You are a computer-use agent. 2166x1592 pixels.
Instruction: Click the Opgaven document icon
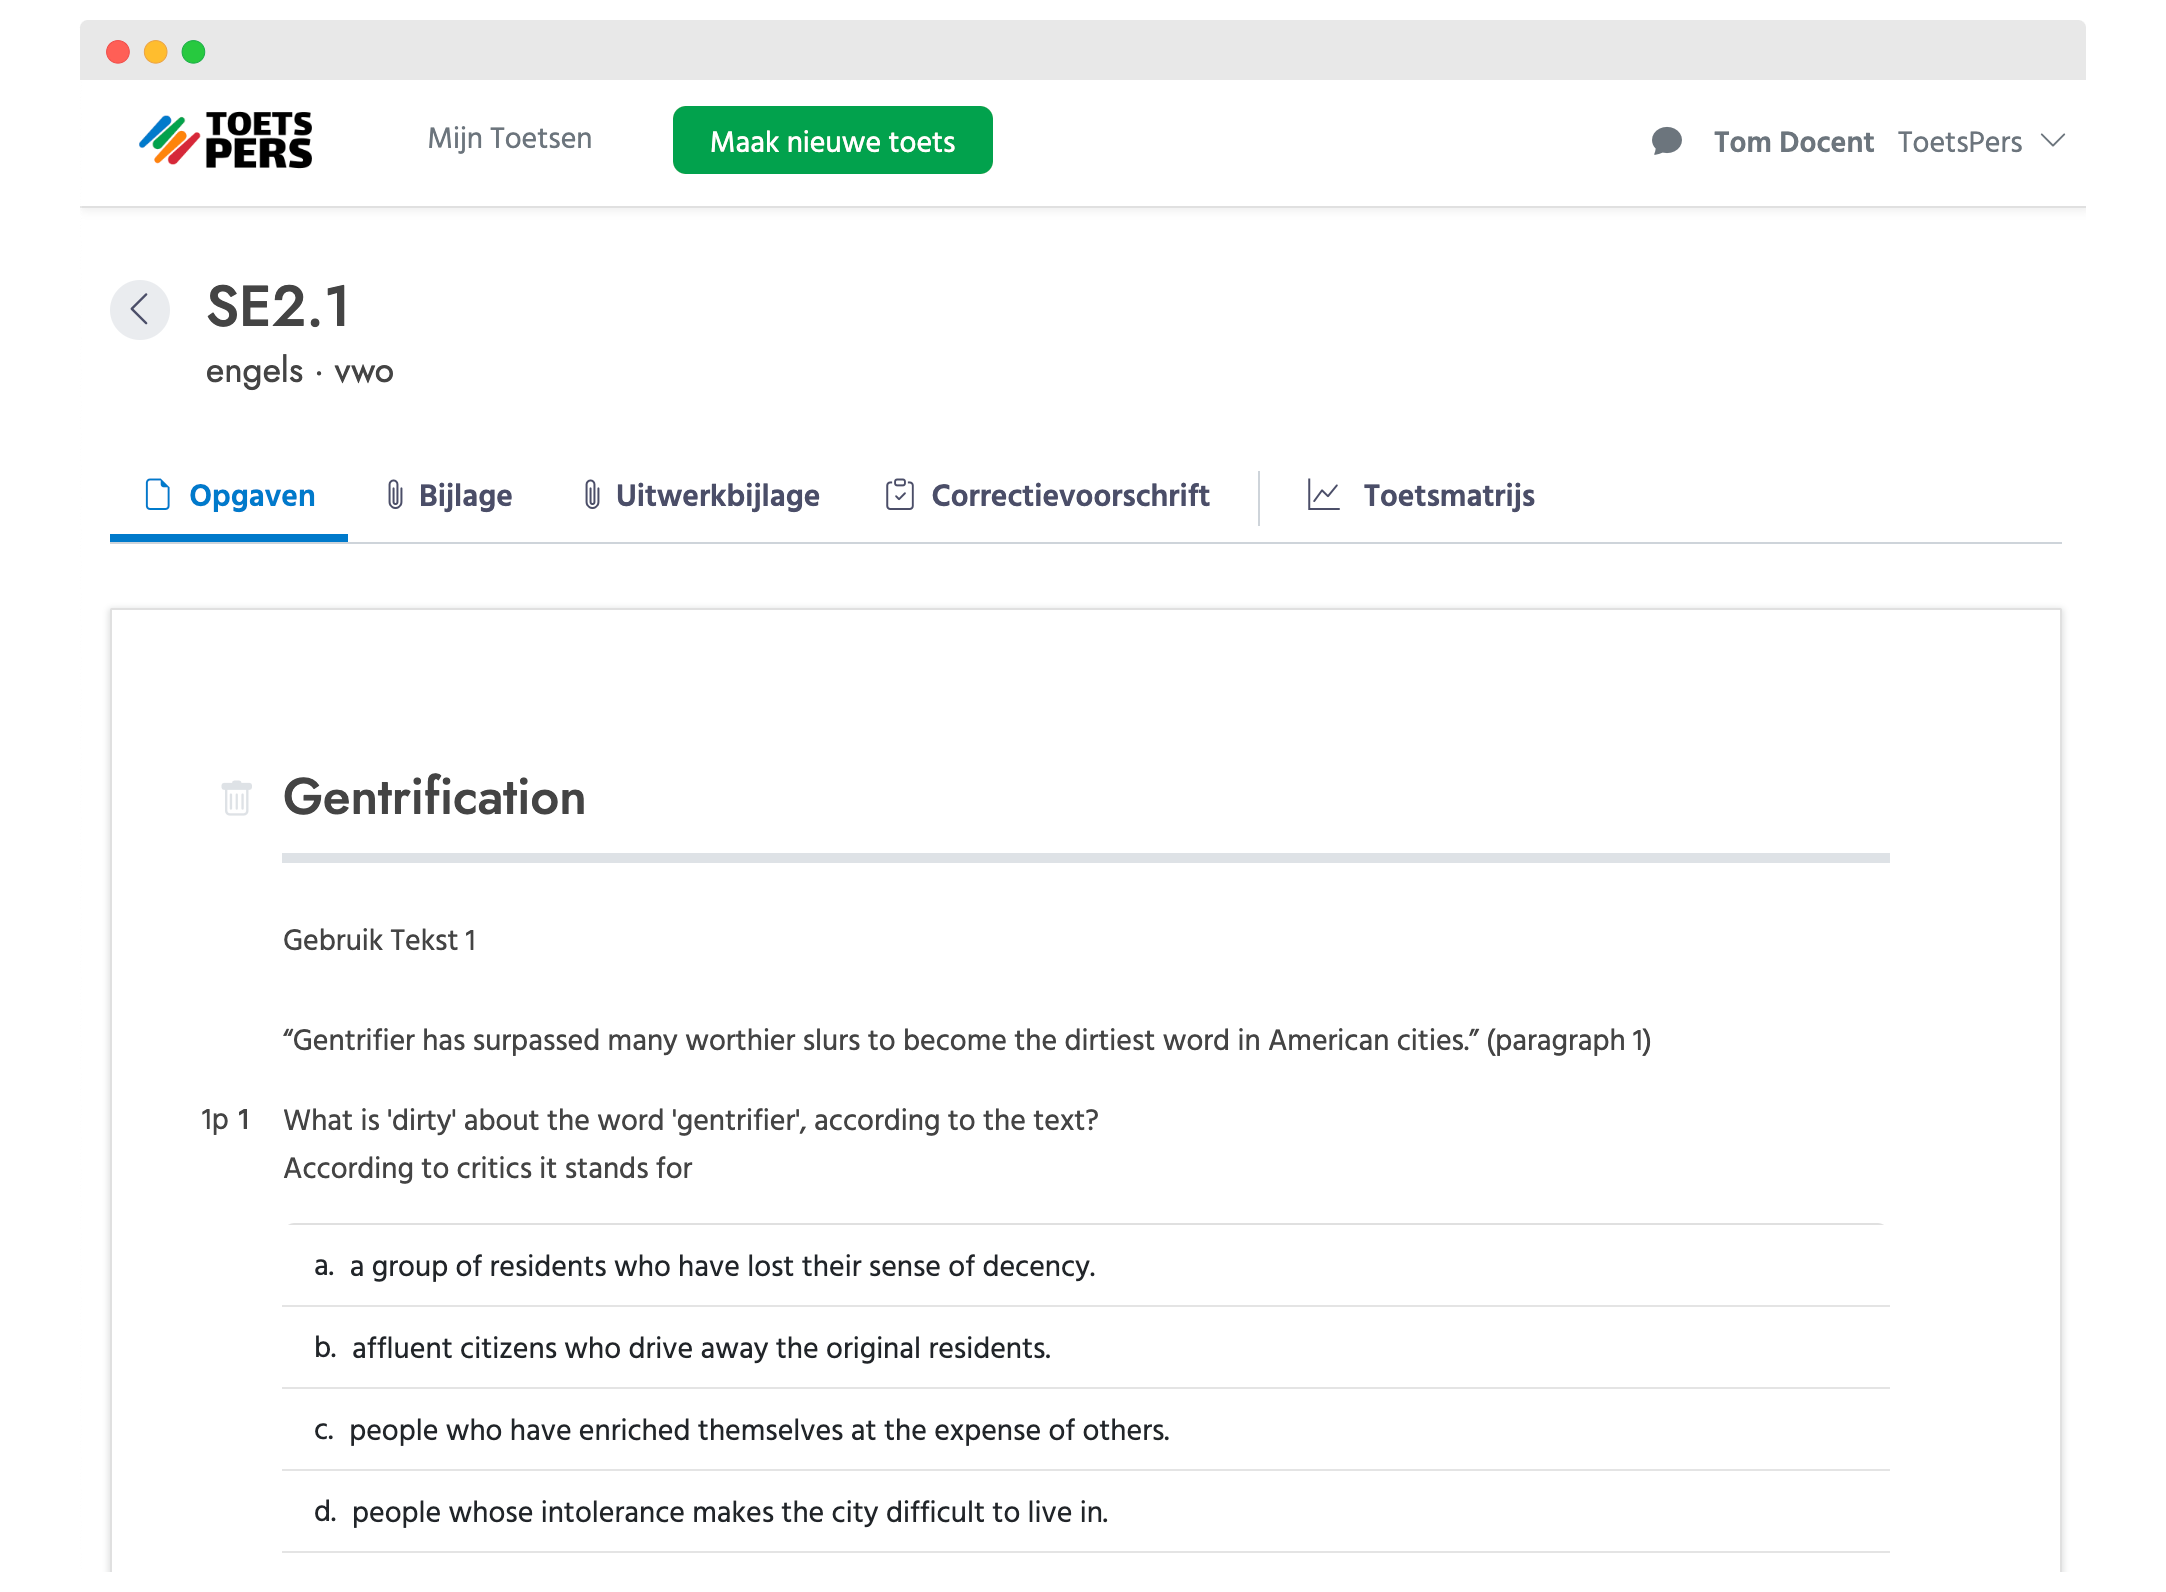pos(158,495)
